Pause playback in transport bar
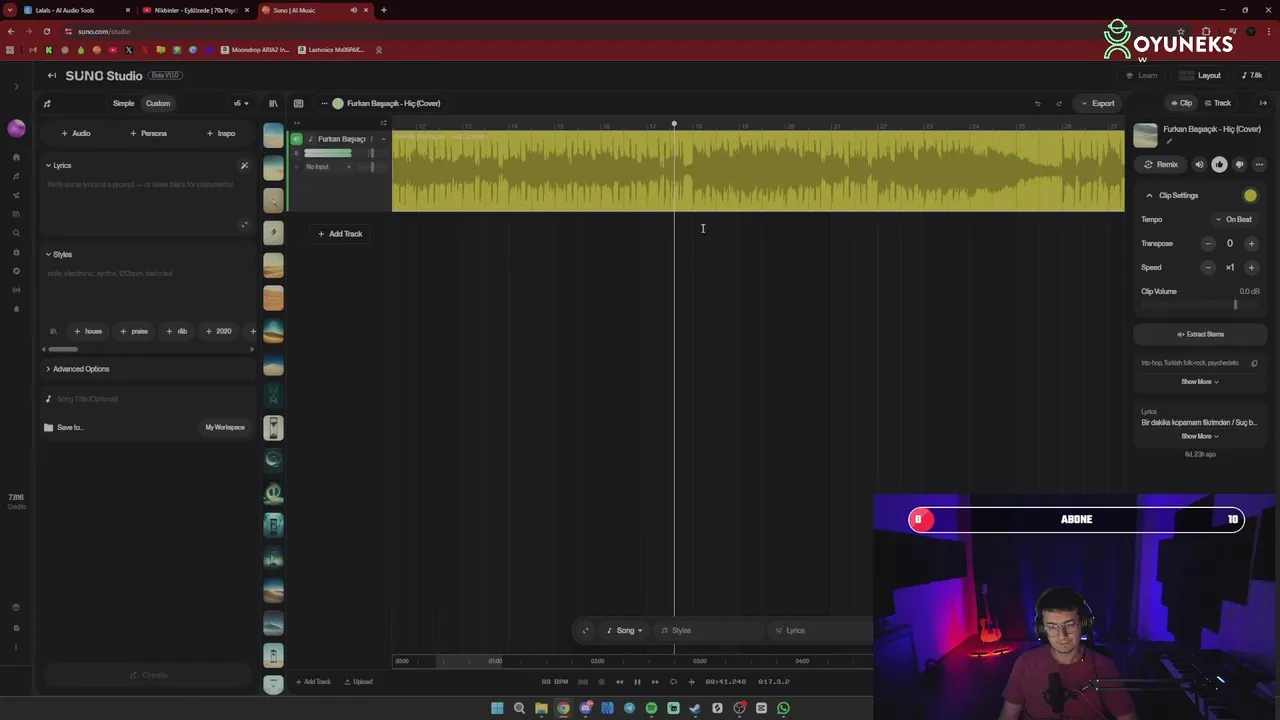 637,682
